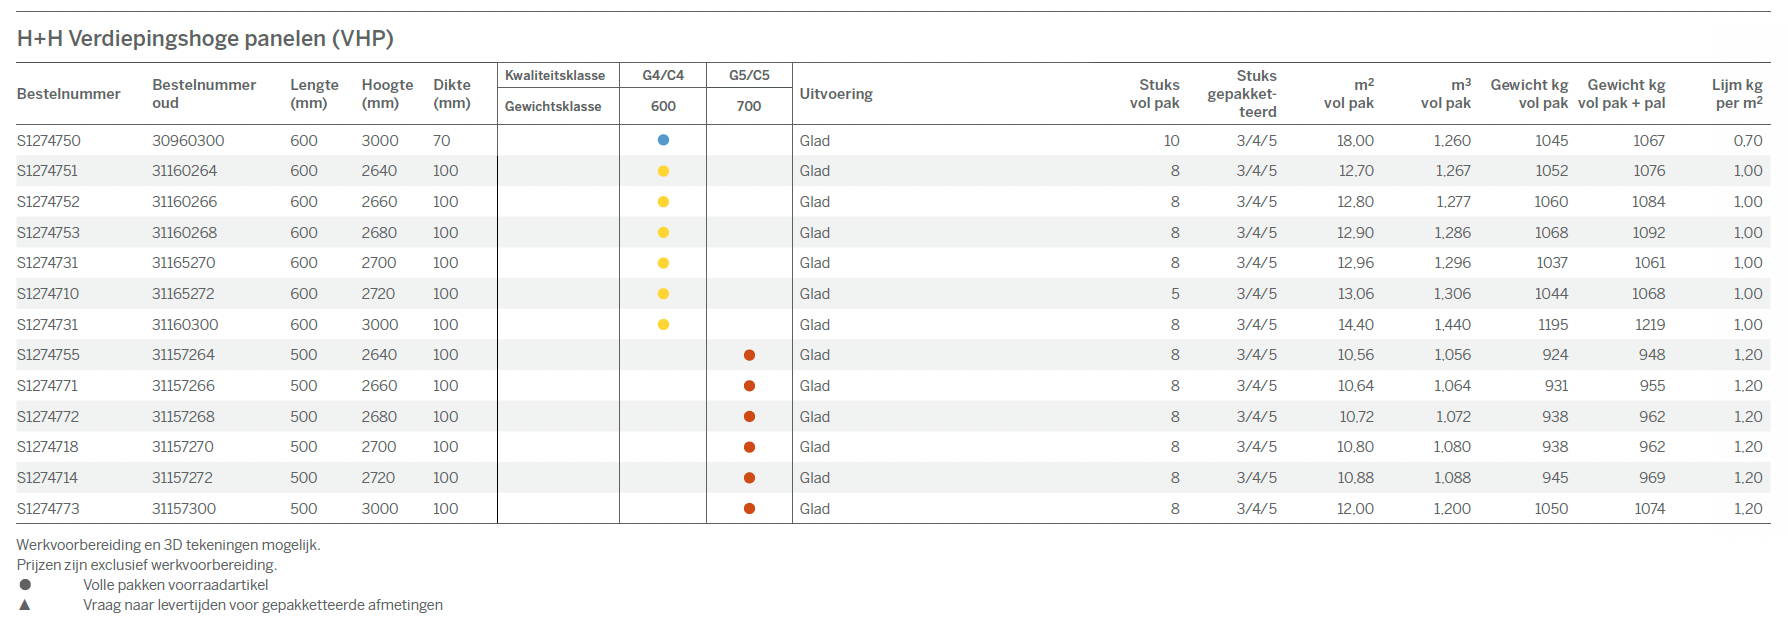Click the black triangle legend symbol
The image size is (1788, 630).
click(25, 605)
